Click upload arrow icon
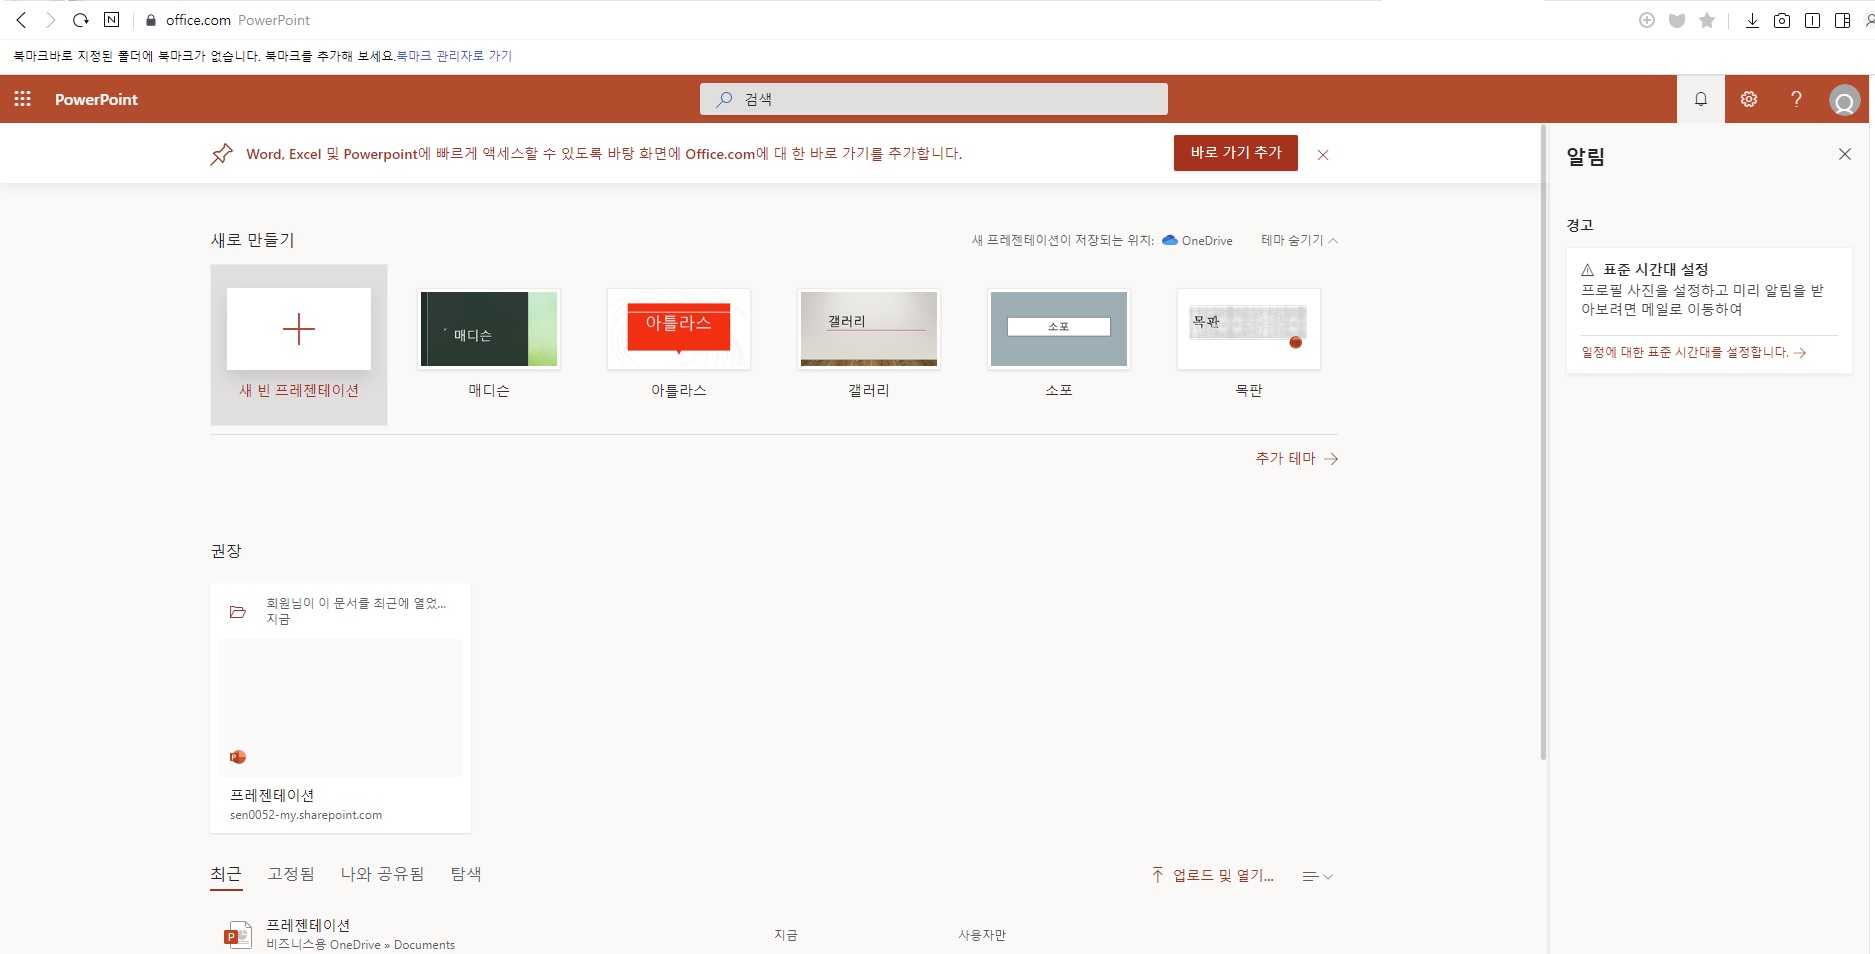This screenshot has width=1875, height=954. [1157, 875]
